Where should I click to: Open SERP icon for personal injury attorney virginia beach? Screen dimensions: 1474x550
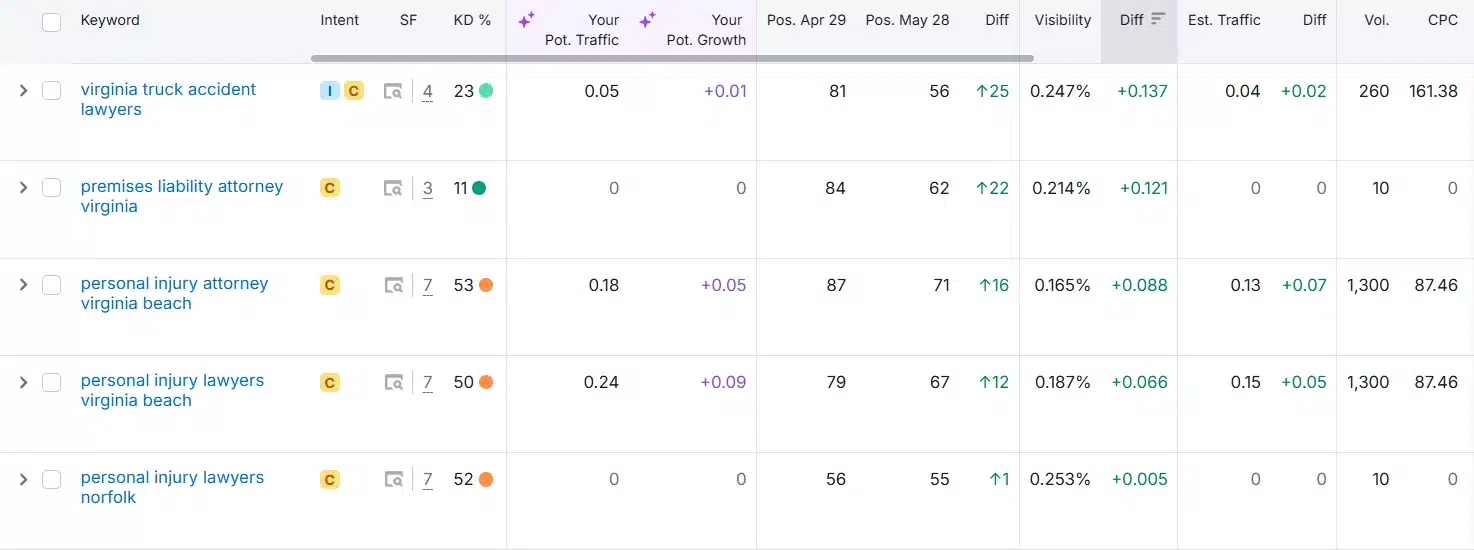coord(394,286)
